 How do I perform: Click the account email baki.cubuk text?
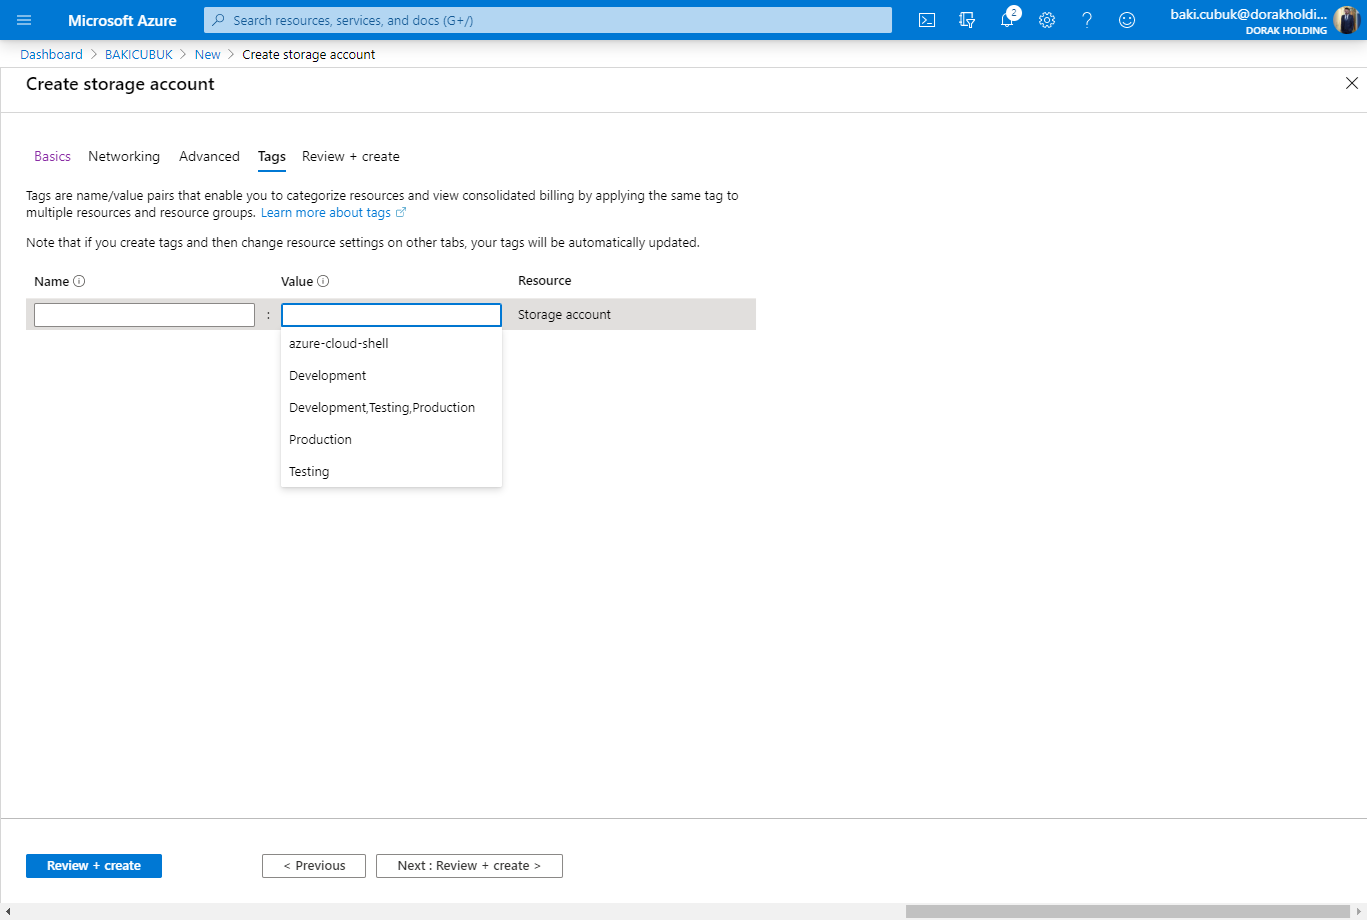tap(1249, 14)
